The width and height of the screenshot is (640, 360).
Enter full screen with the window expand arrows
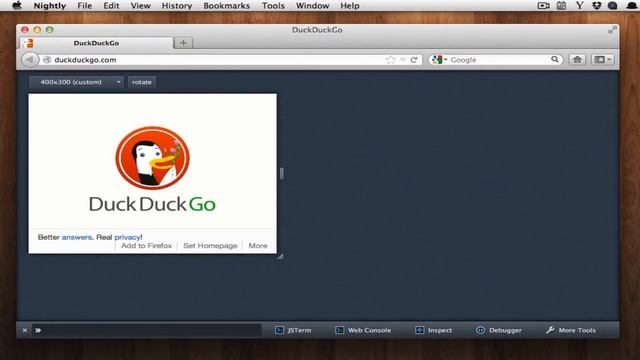point(612,30)
